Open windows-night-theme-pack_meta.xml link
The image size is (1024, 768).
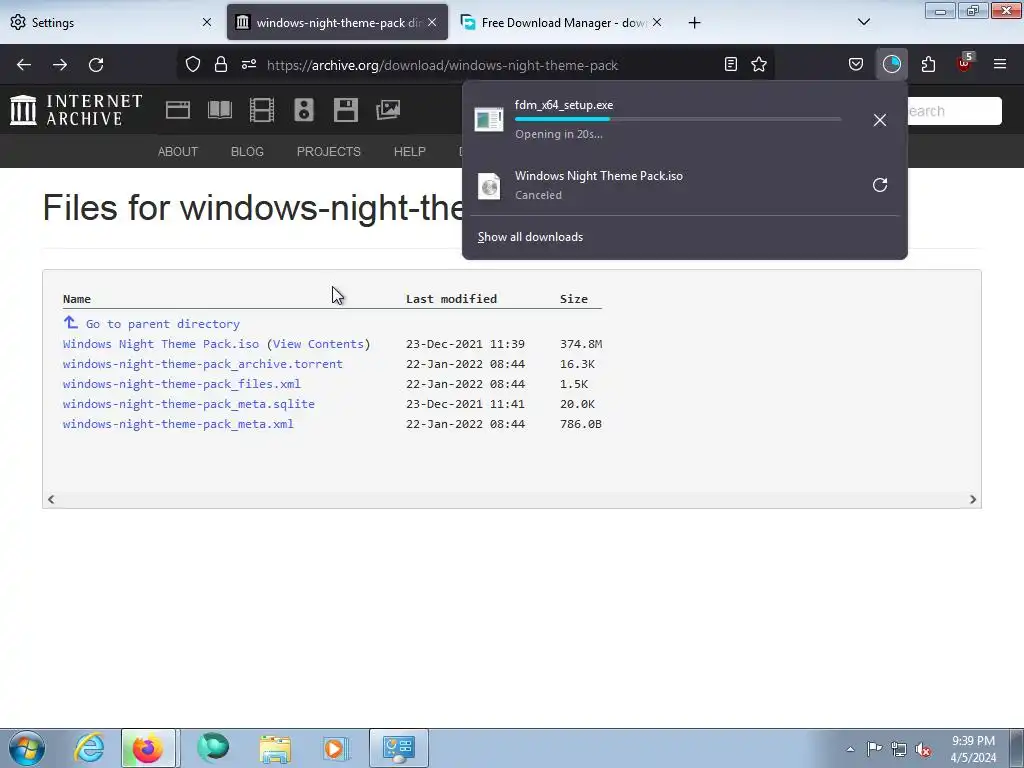[178, 424]
